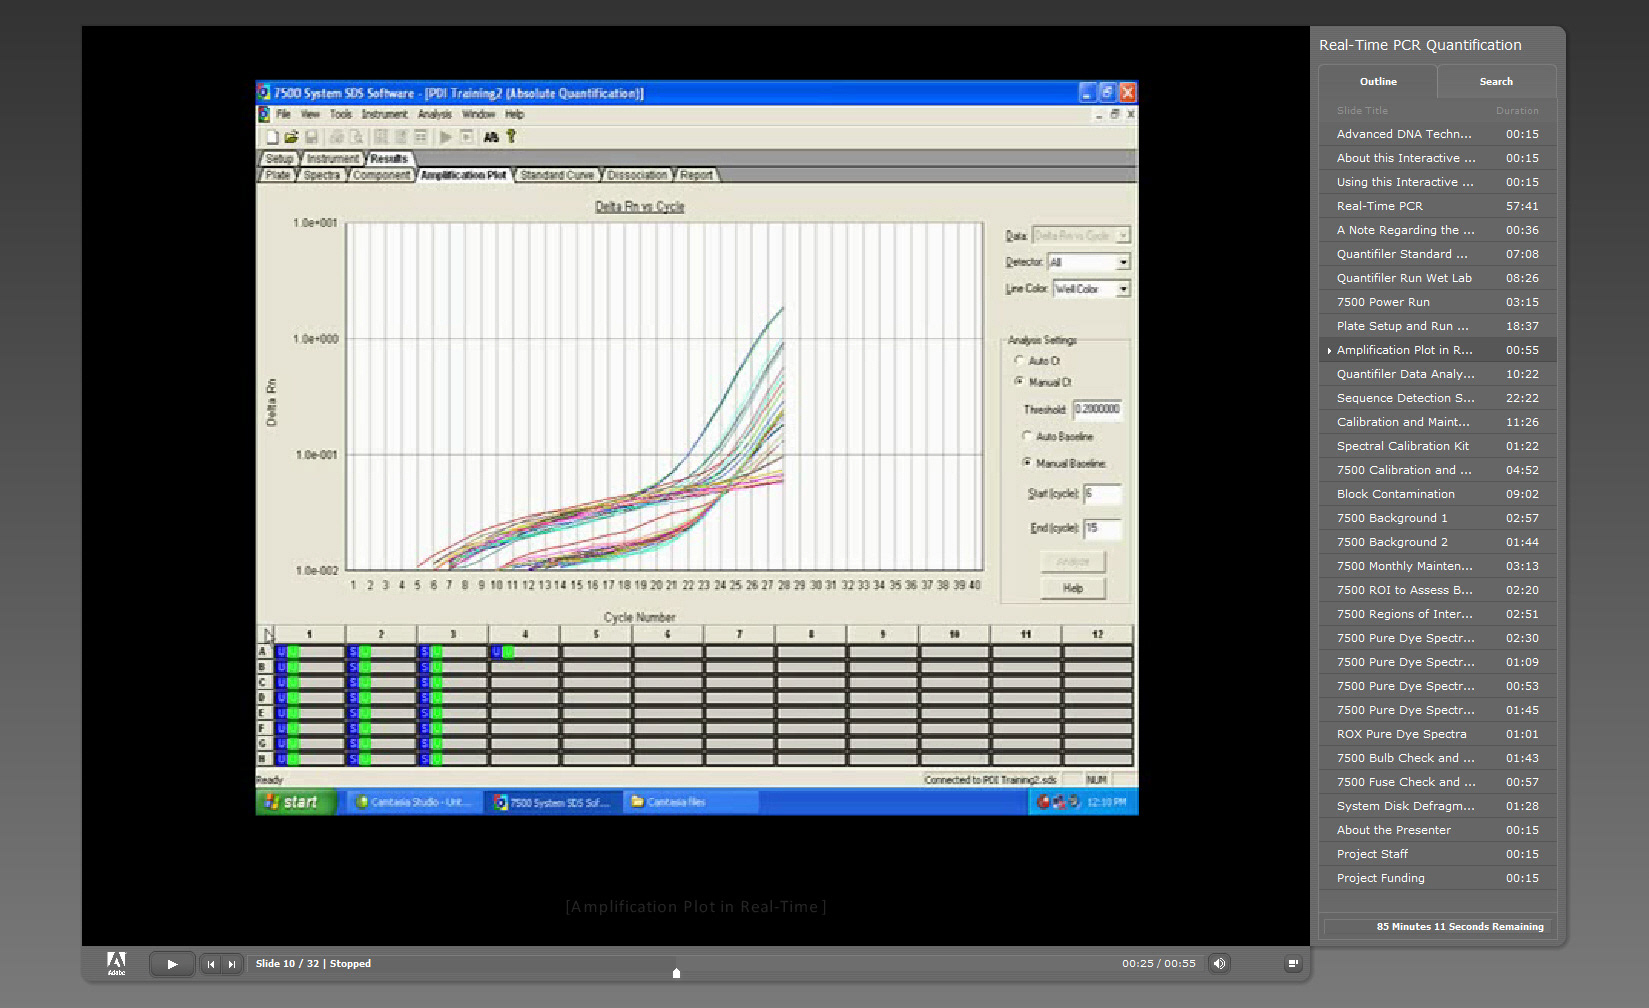Click the Start (cycle) input field
This screenshot has height=1008, width=1649.
pyautogui.click(x=1103, y=493)
